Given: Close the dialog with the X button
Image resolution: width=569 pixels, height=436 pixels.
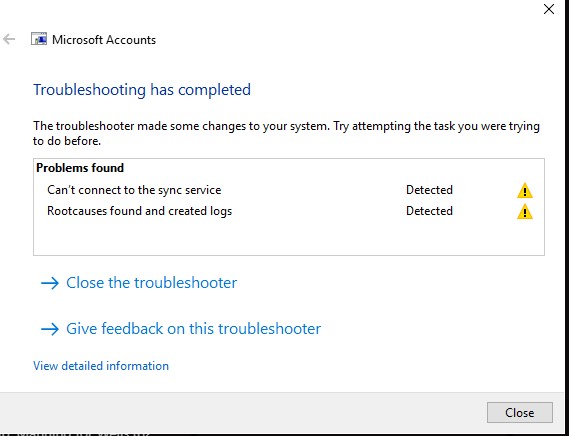Looking at the screenshot, I should tap(549, 9).
